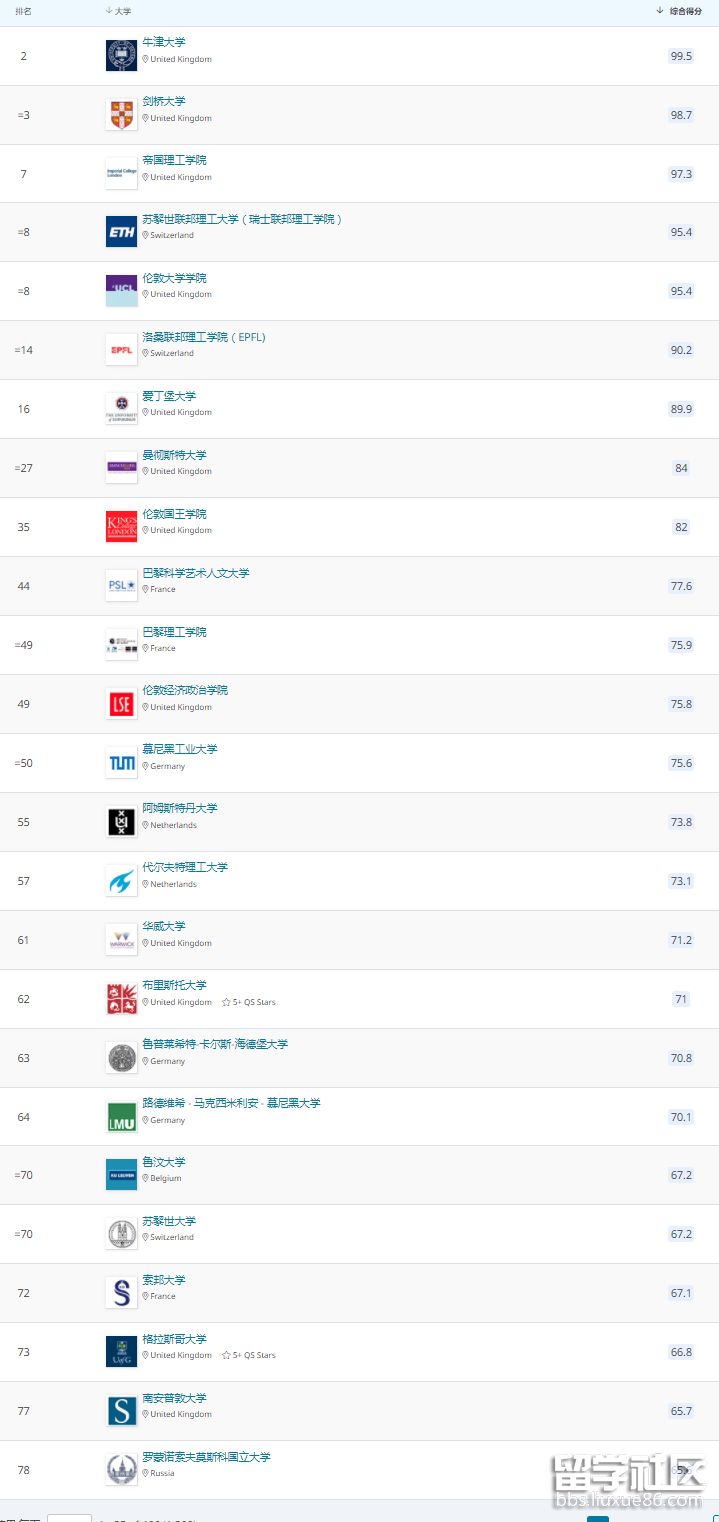Open the 爱丁堡大学 university link
The width and height of the screenshot is (719, 1522).
169,396
